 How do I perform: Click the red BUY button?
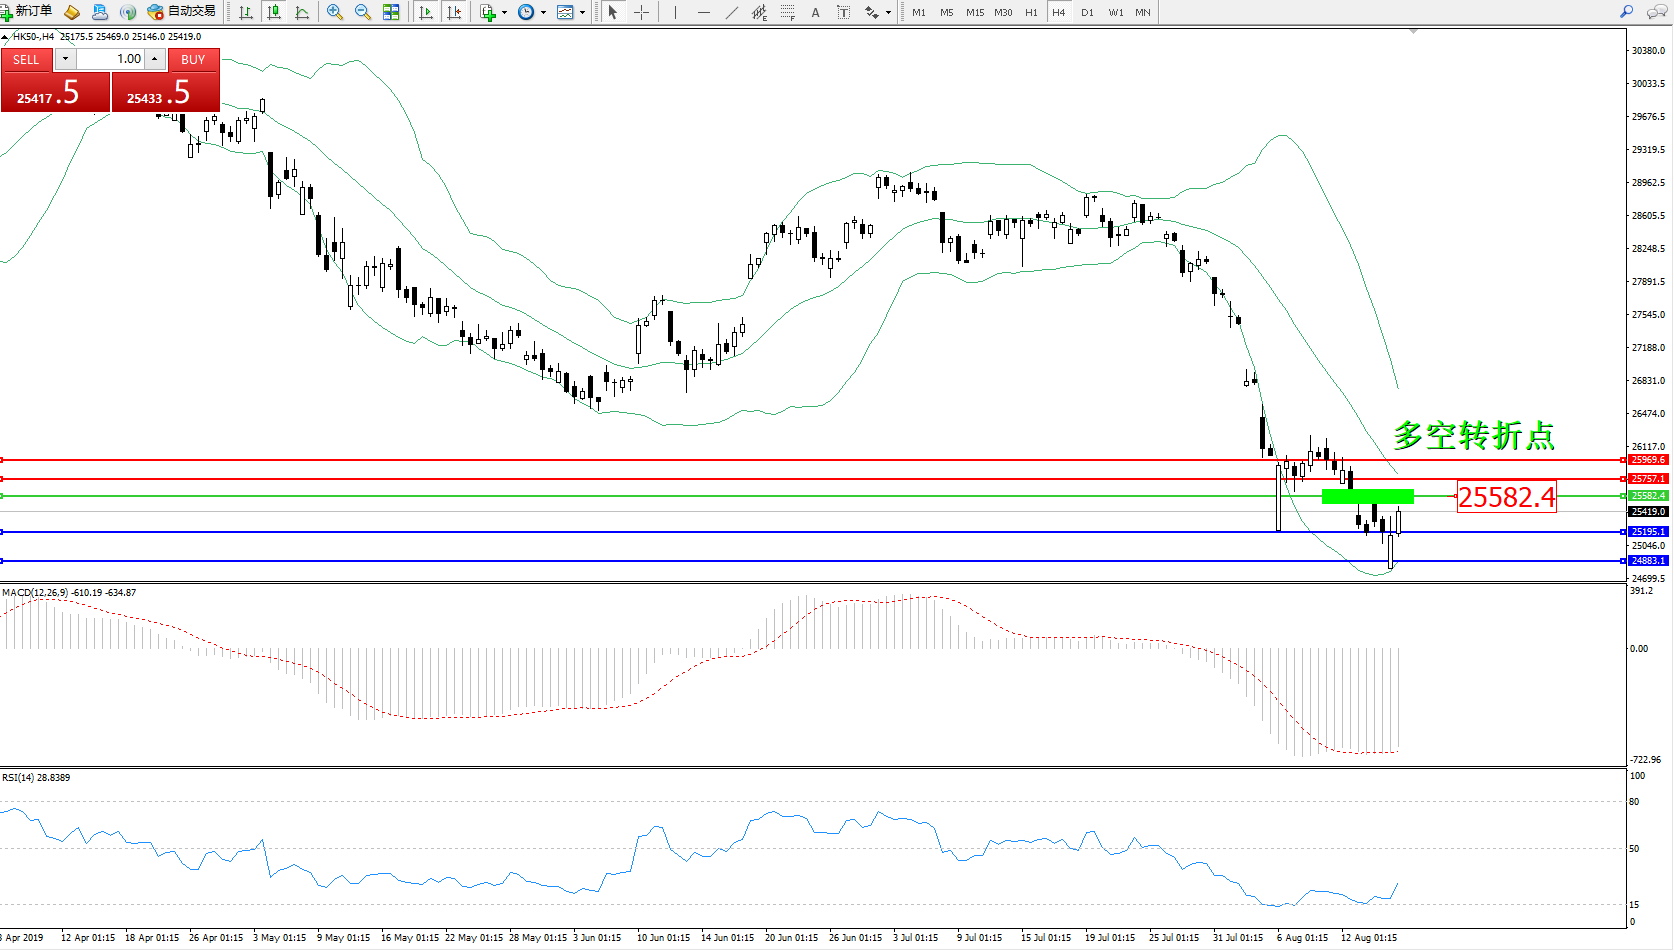pyautogui.click(x=193, y=60)
